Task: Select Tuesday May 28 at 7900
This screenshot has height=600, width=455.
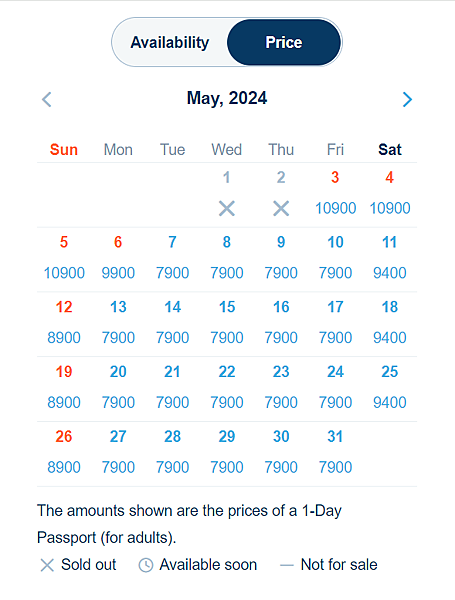Action: click(173, 454)
